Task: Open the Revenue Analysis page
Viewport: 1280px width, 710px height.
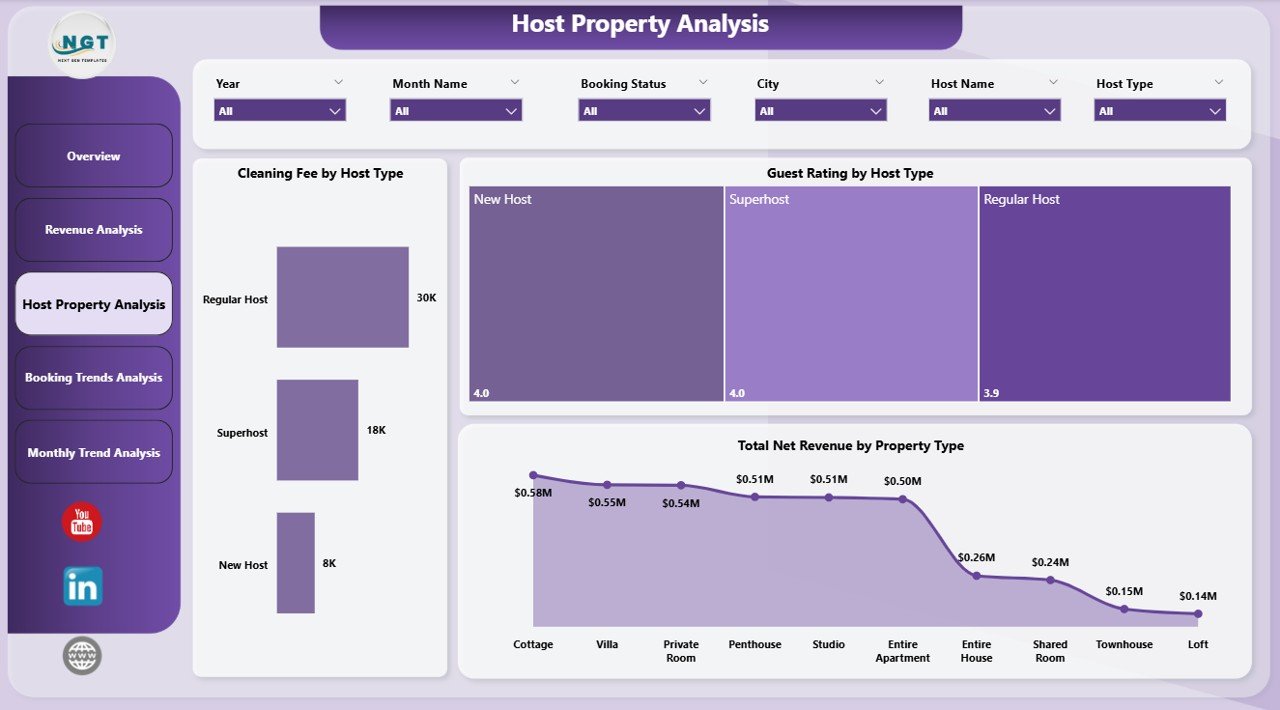Action: click(93, 229)
